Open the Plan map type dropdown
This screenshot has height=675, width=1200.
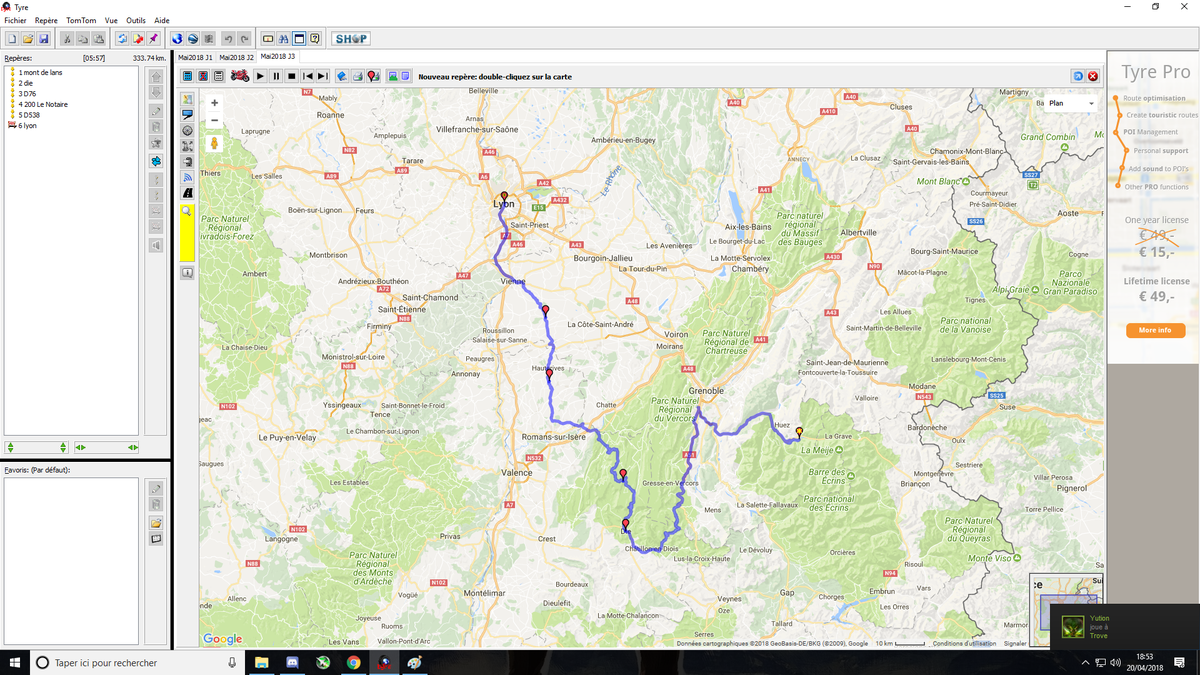coord(1070,103)
